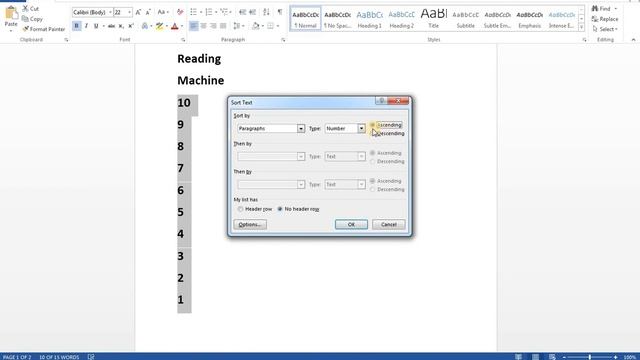Click Cancel in Sort Text dialog

(x=389, y=224)
